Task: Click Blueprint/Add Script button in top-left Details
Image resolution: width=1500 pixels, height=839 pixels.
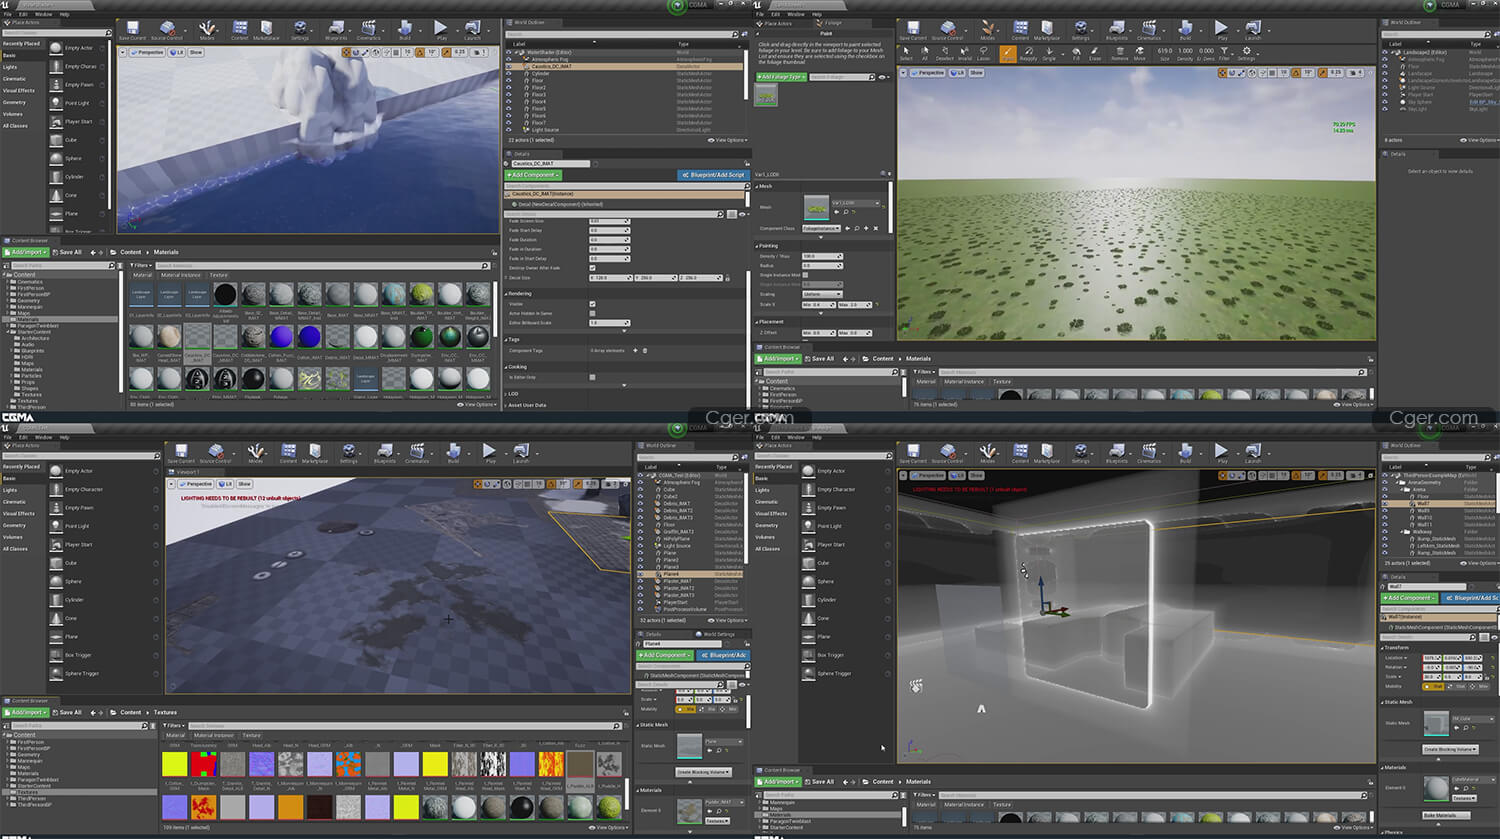Action: tap(713, 175)
